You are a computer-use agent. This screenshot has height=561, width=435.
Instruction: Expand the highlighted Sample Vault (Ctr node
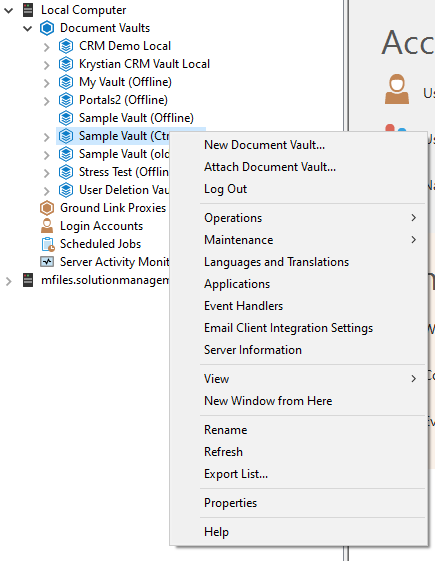(47, 137)
